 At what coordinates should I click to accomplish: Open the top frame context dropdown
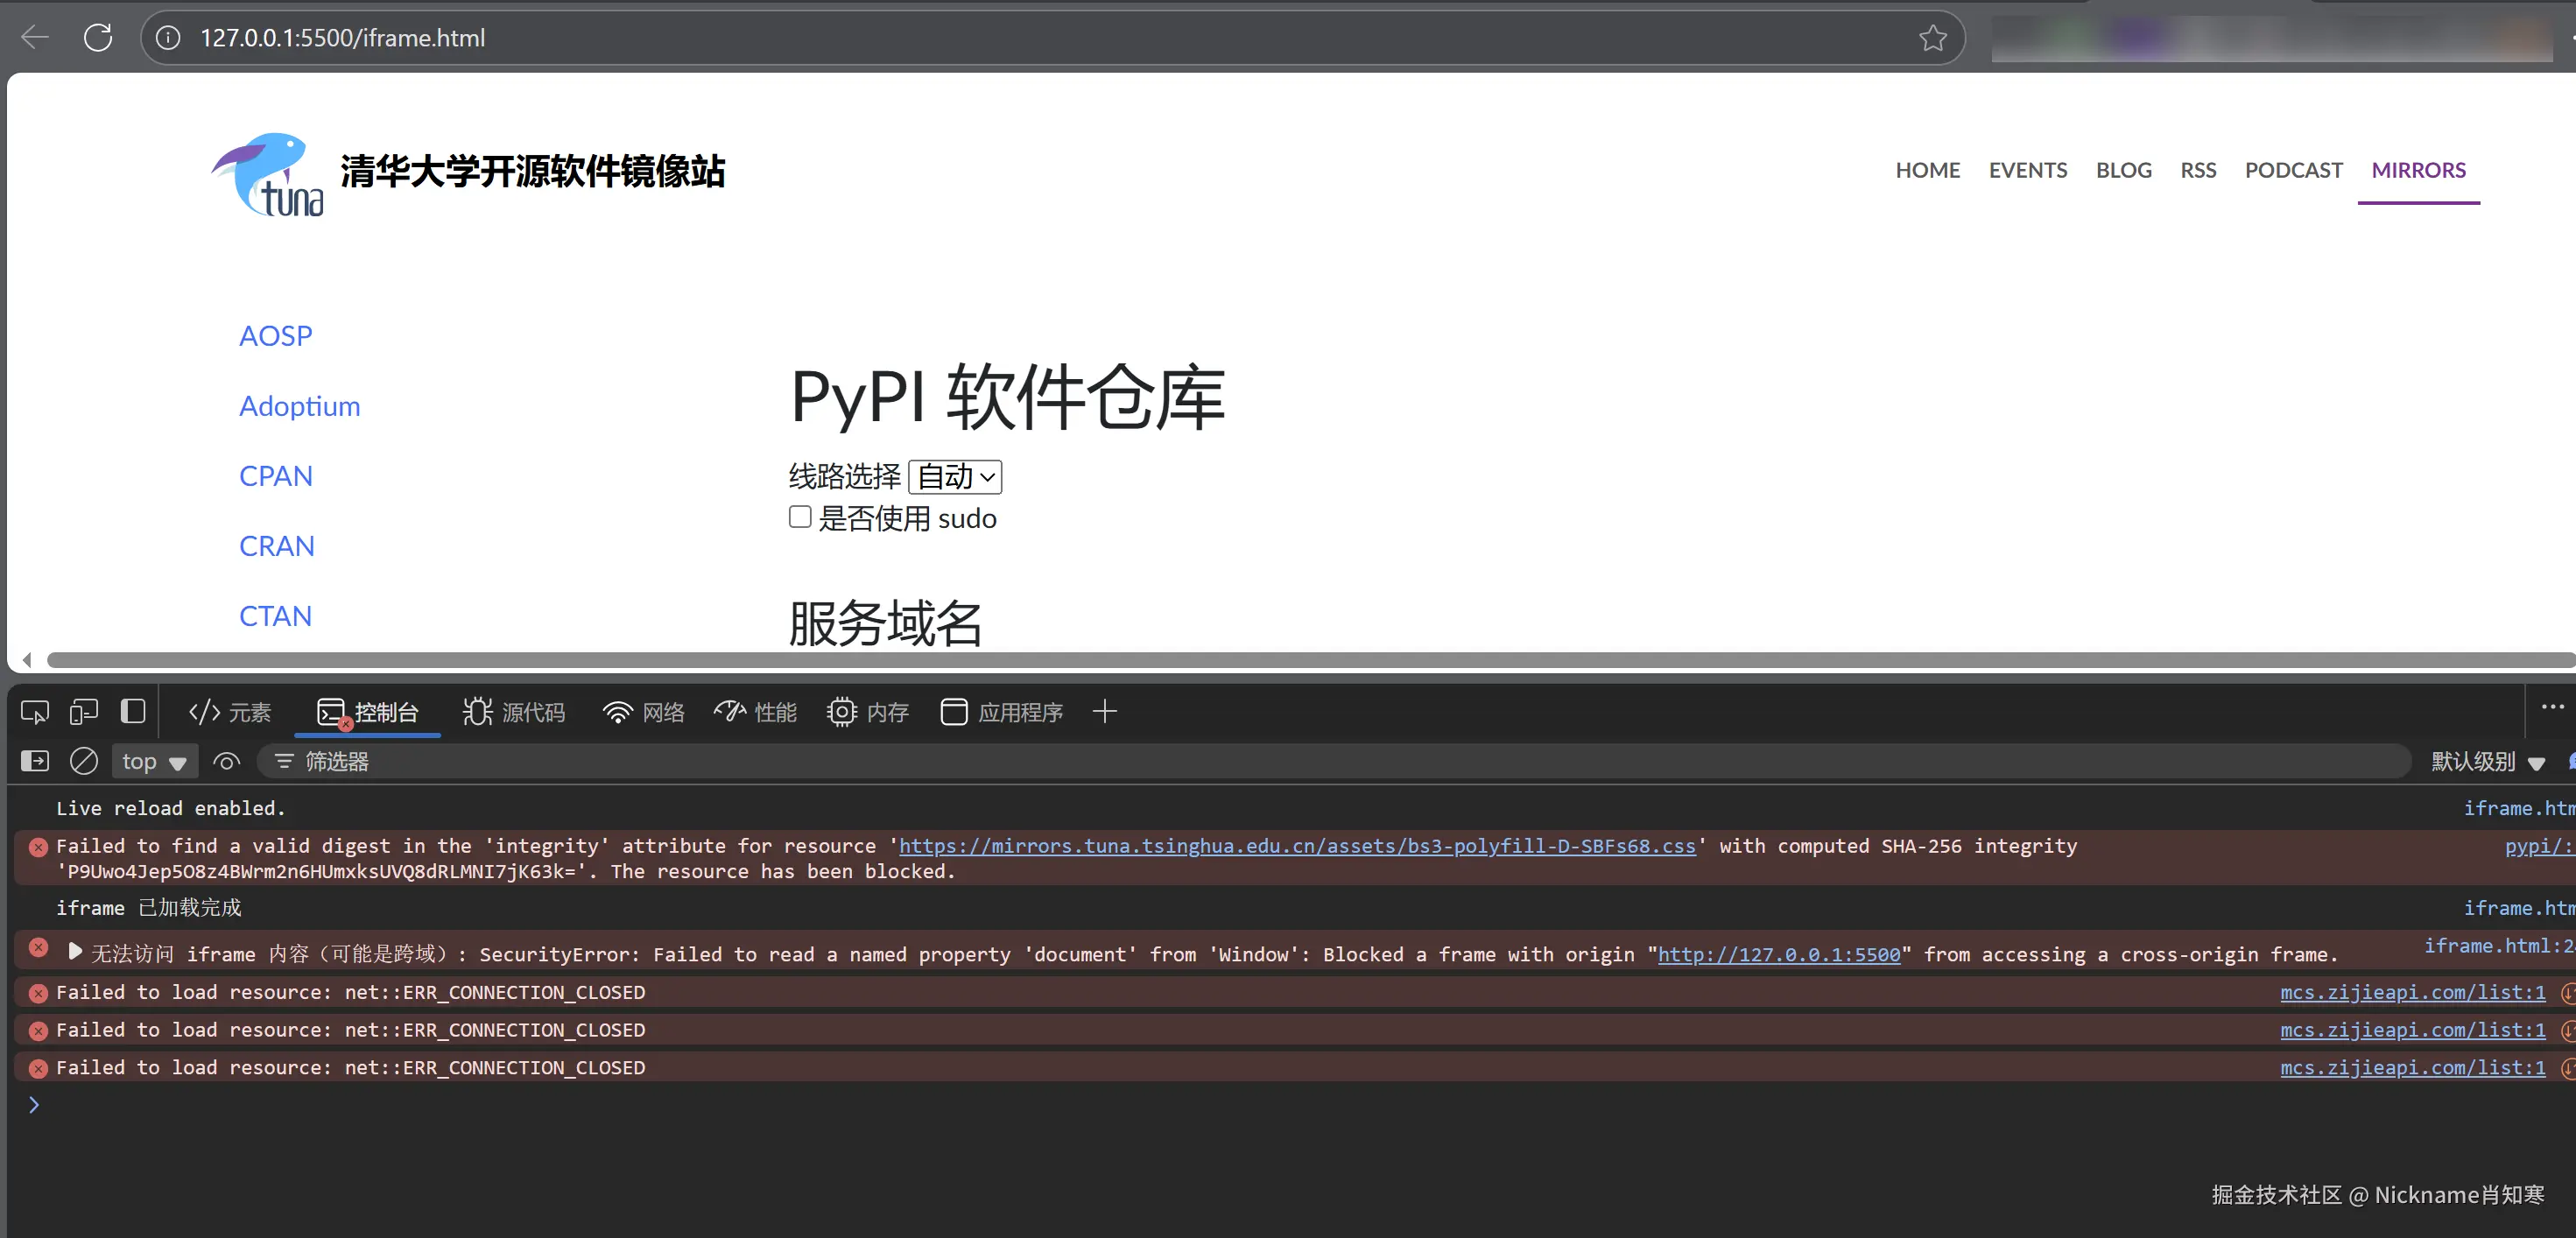(x=152, y=761)
